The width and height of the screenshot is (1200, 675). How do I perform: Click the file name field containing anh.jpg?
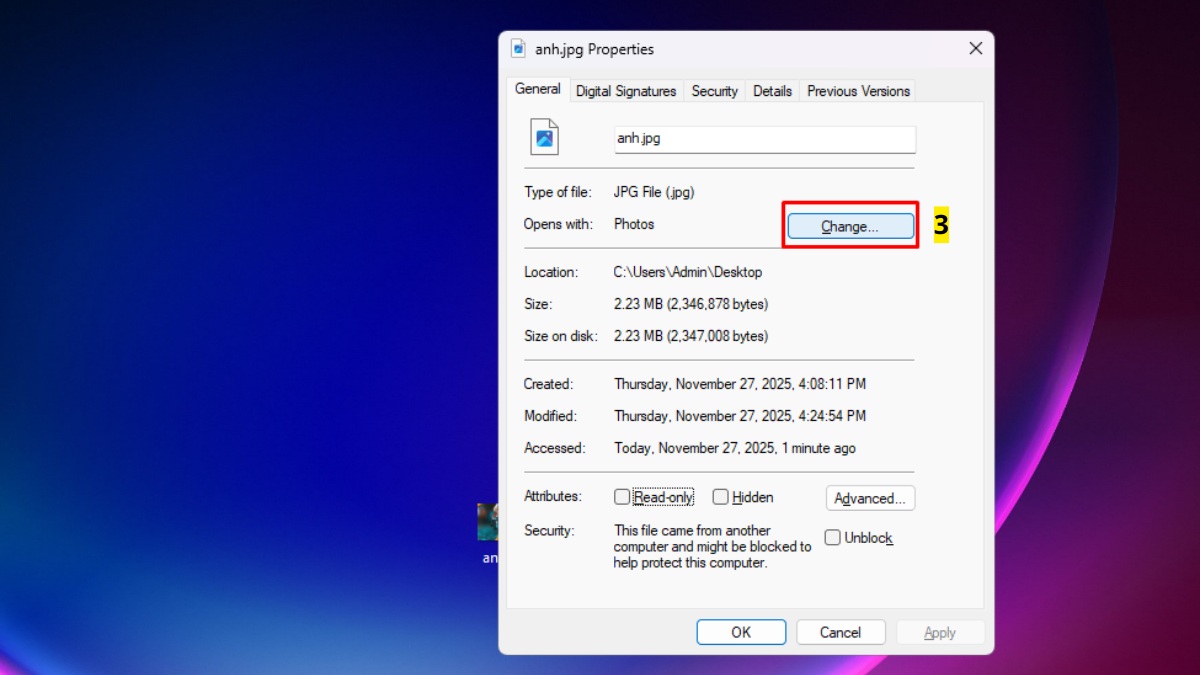[x=765, y=139]
